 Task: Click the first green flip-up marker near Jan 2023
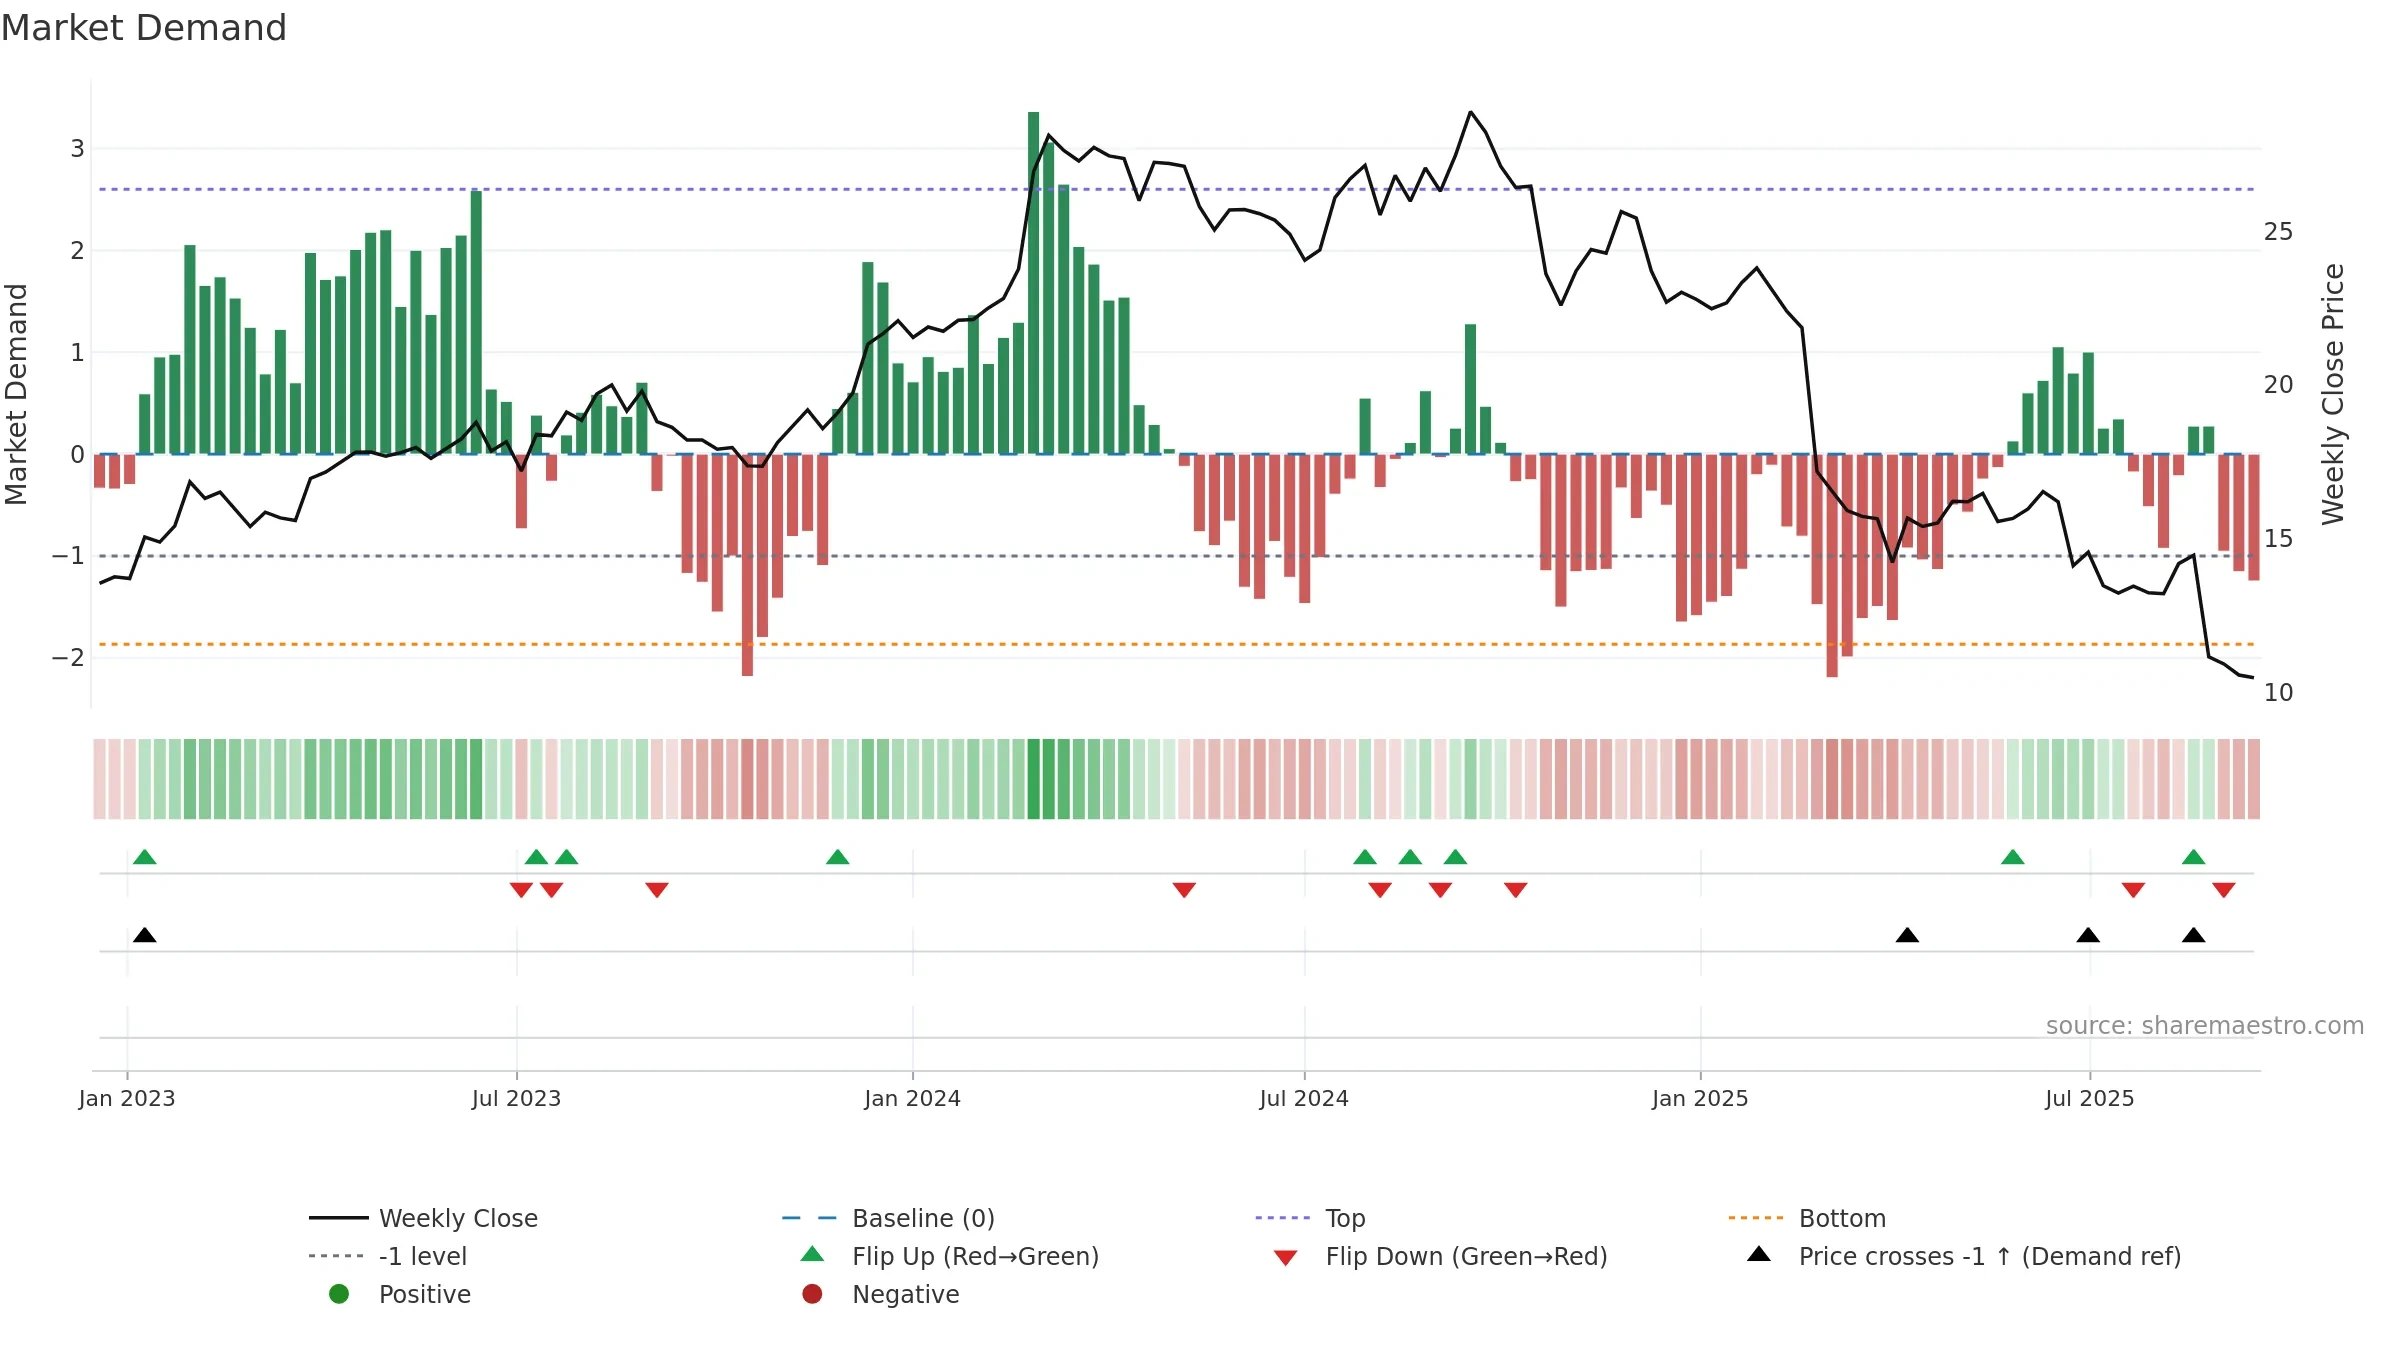tap(145, 857)
